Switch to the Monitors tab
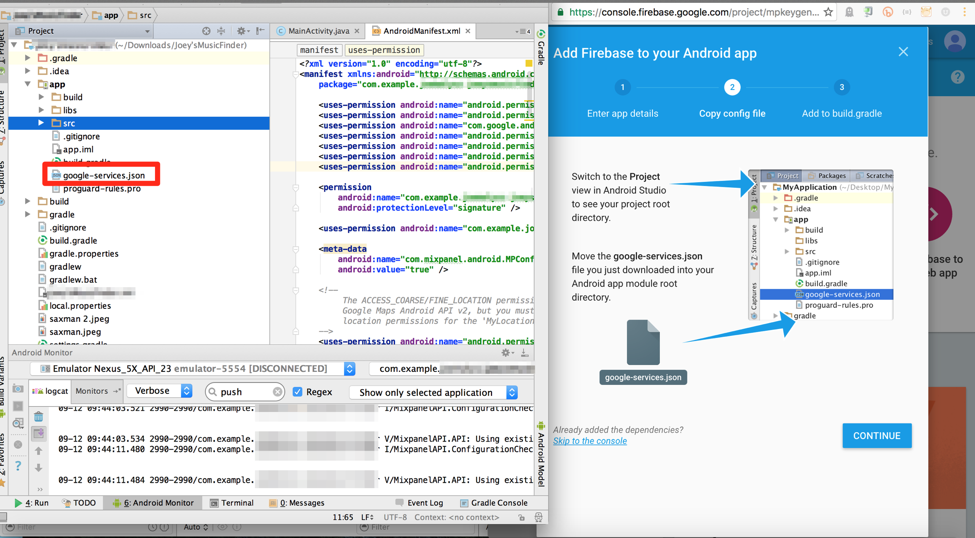The height and width of the screenshot is (538, 975). coord(92,392)
